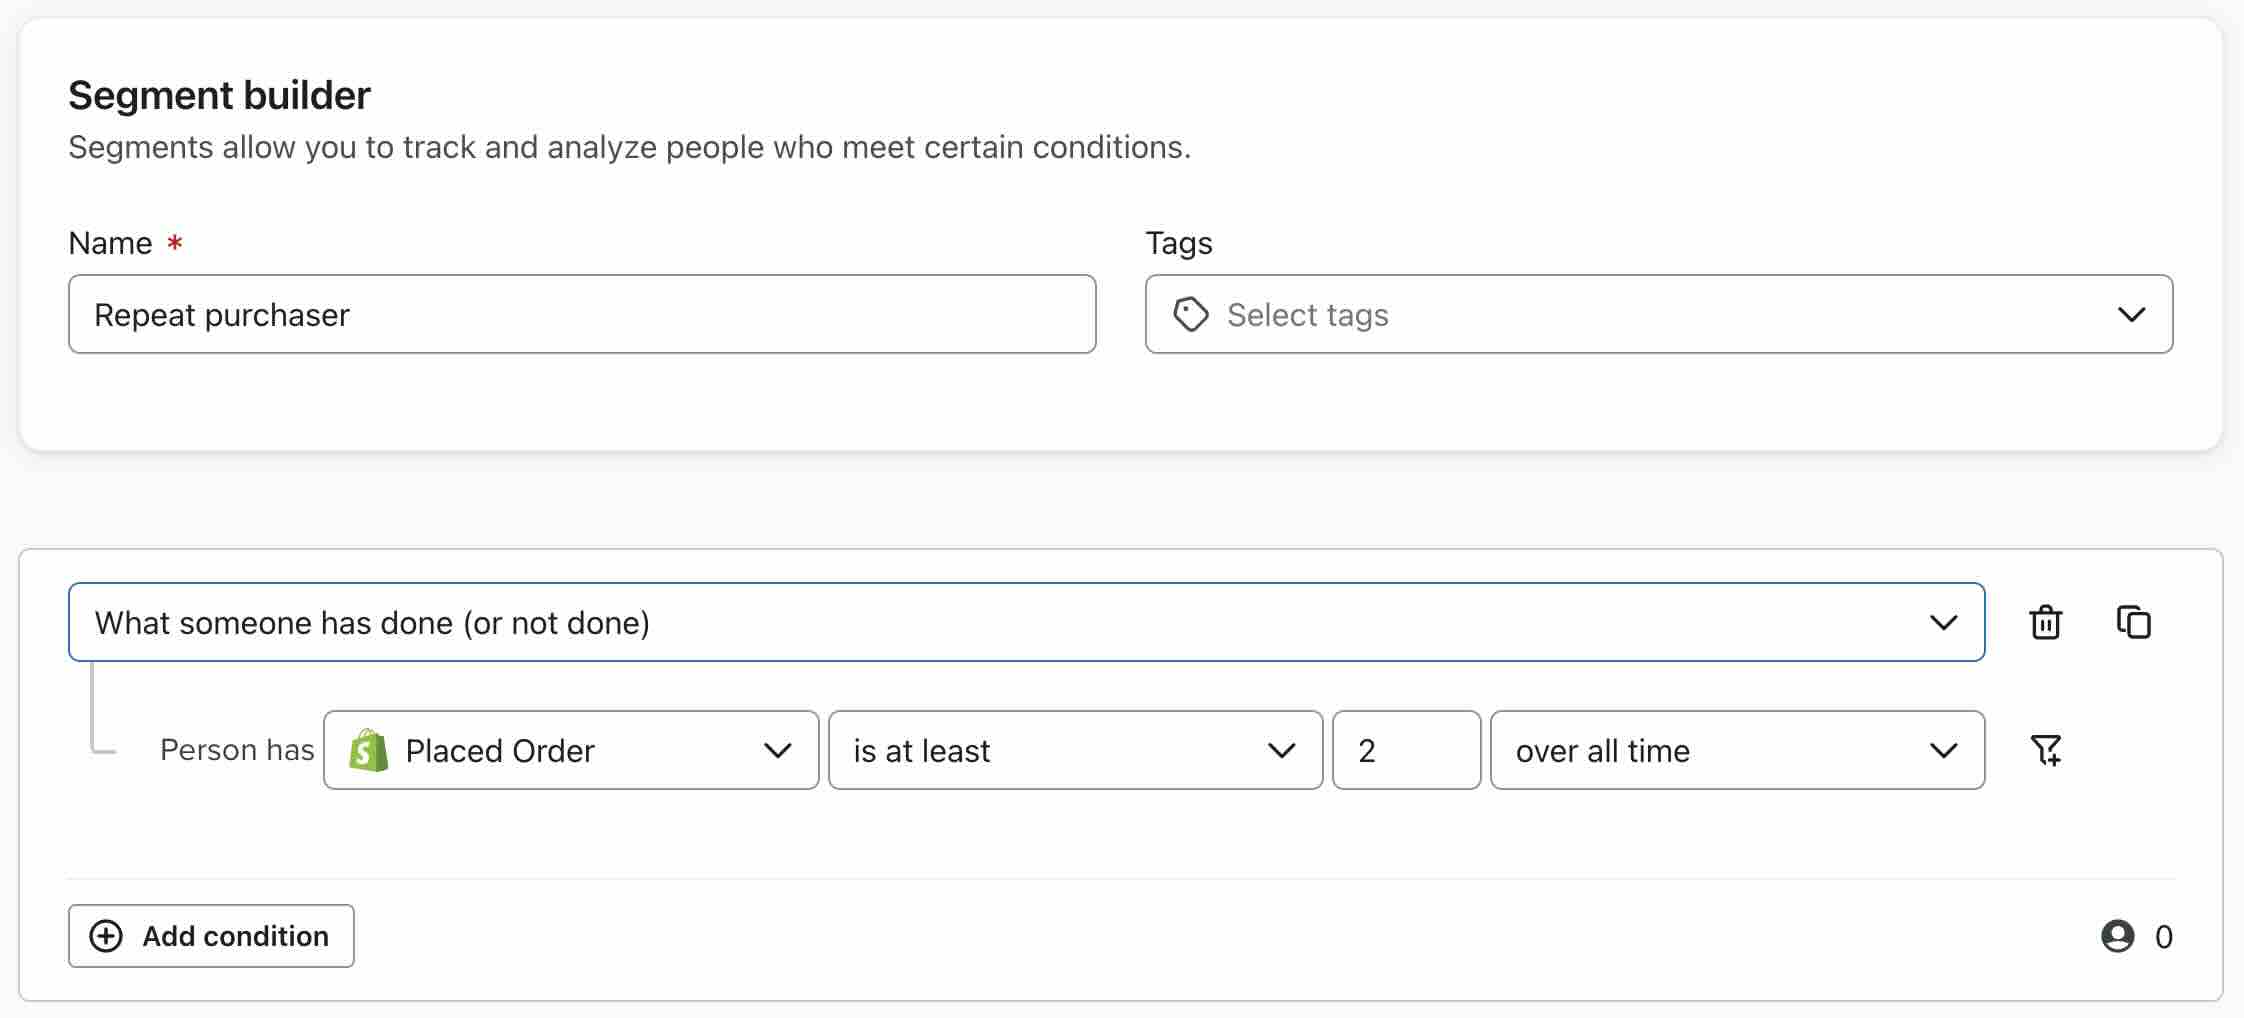Click the 'Person has' label text
Screen dimensions: 2244x1018
[237, 750]
